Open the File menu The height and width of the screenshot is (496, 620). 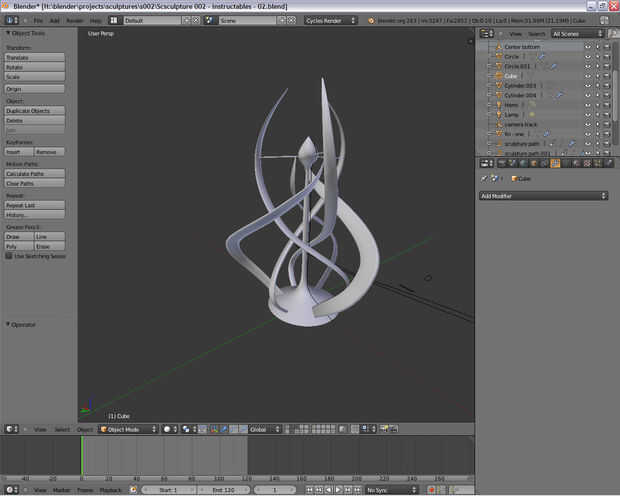(x=38, y=20)
